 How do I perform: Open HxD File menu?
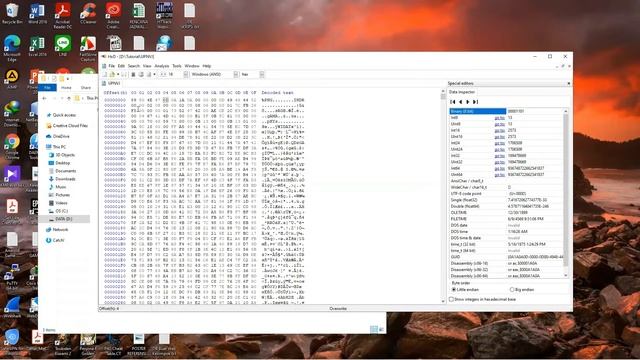111,66
